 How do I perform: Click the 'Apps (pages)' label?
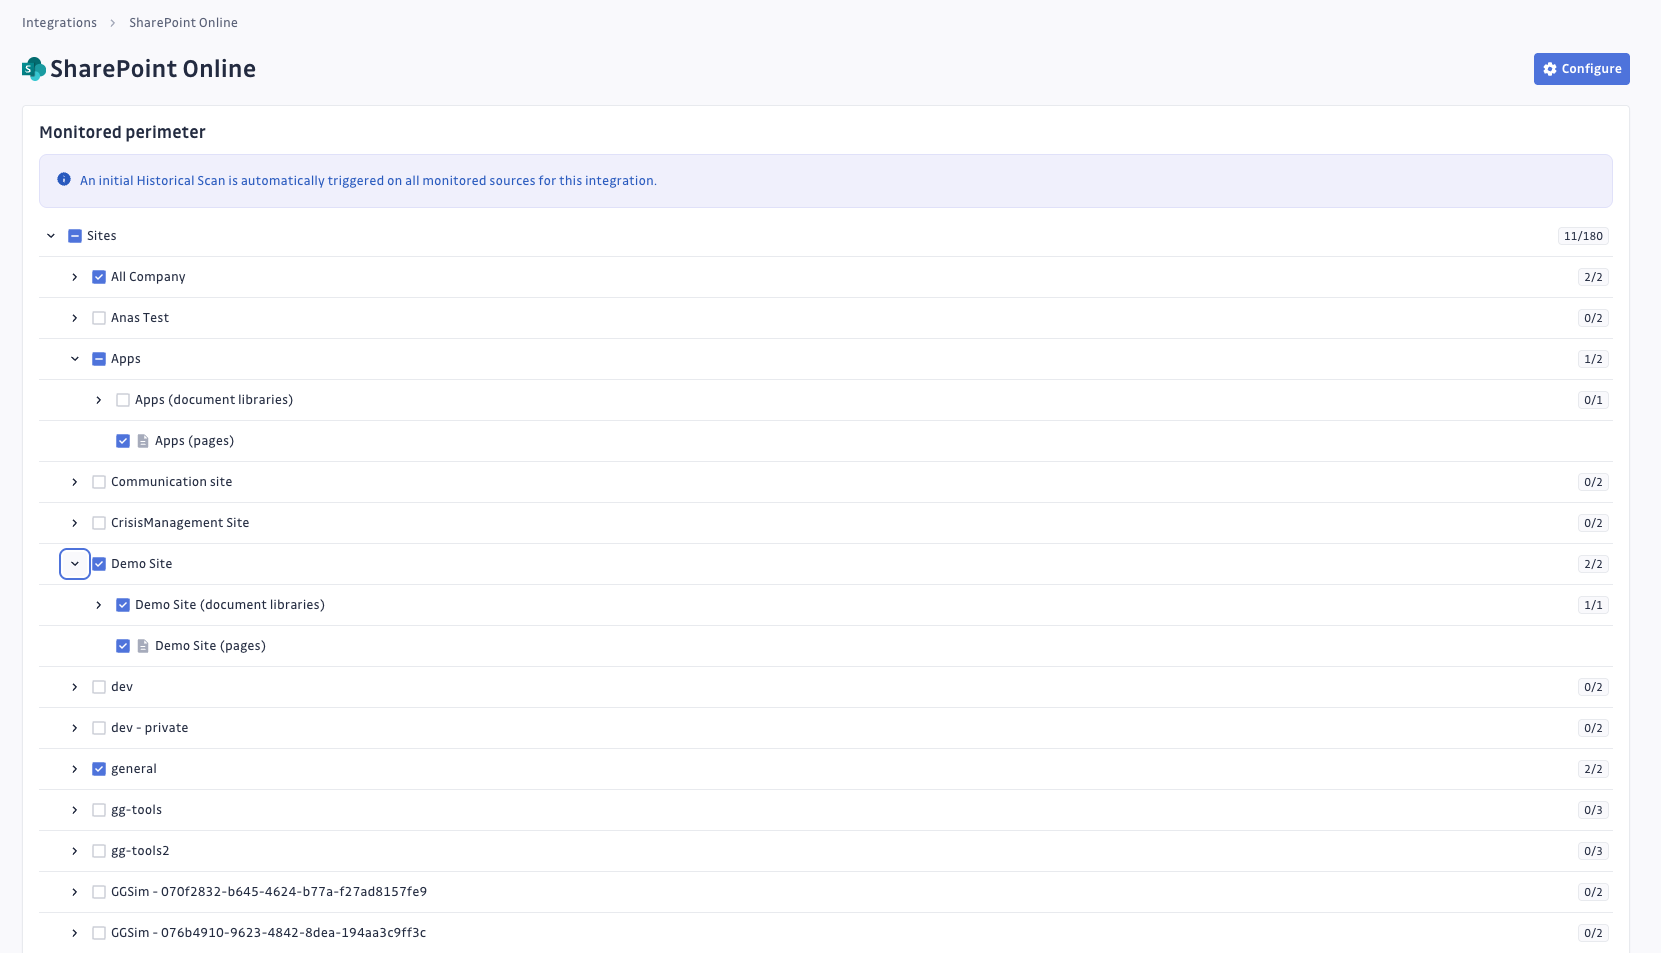194,441
